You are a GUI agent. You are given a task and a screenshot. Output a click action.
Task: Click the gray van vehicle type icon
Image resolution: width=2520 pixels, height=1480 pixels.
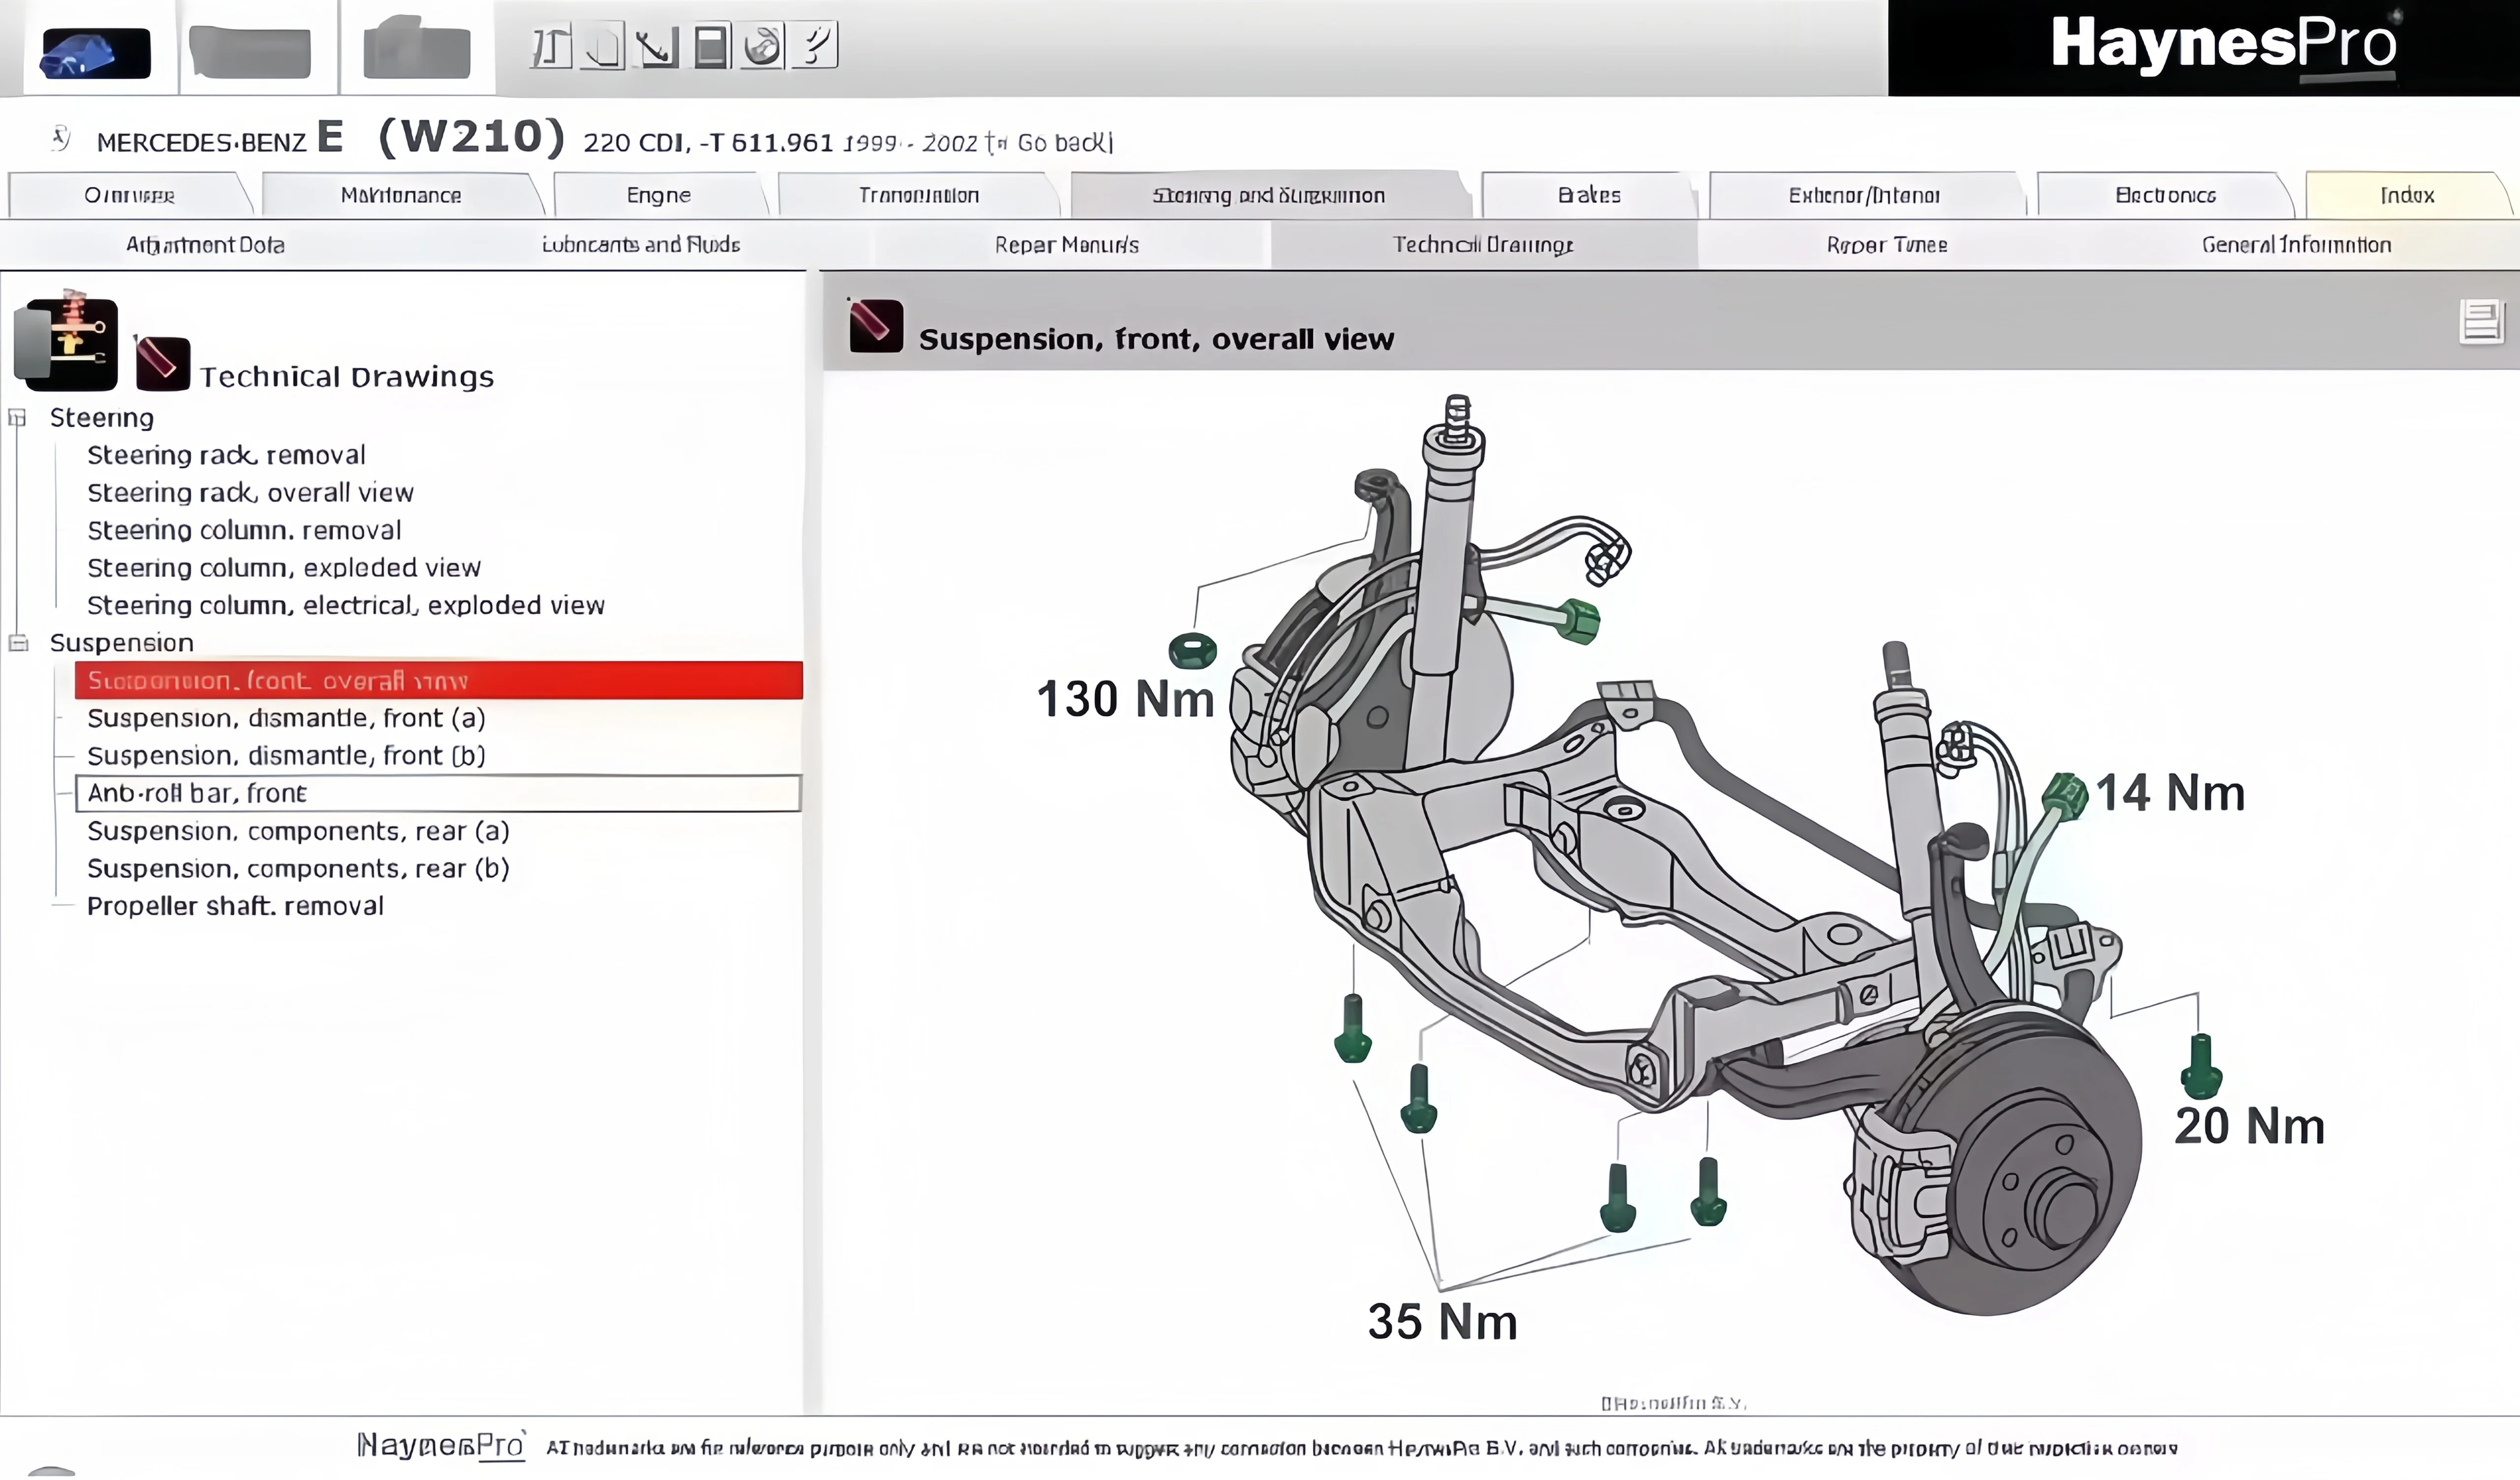point(250,52)
